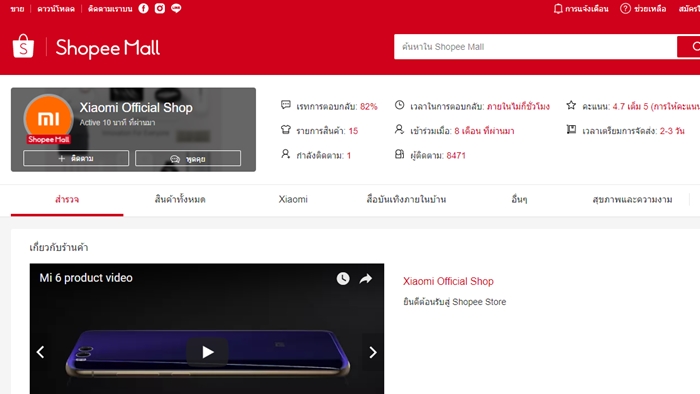Viewport: 700px width, 394px height.
Task: Click the Shopee shopping bag logo
Action: (23, 46)
